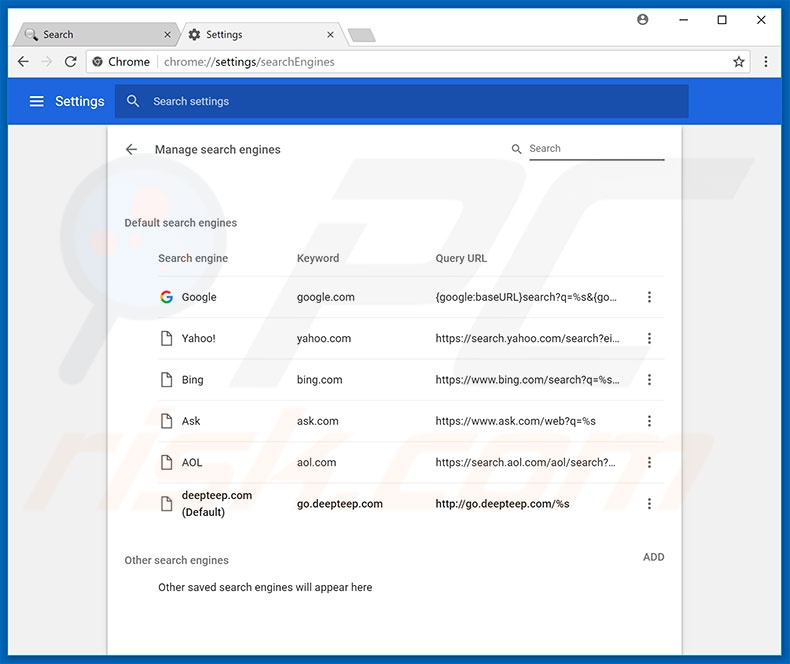Click the Other search engines heading
790x664 pixels.
point(176,560)
